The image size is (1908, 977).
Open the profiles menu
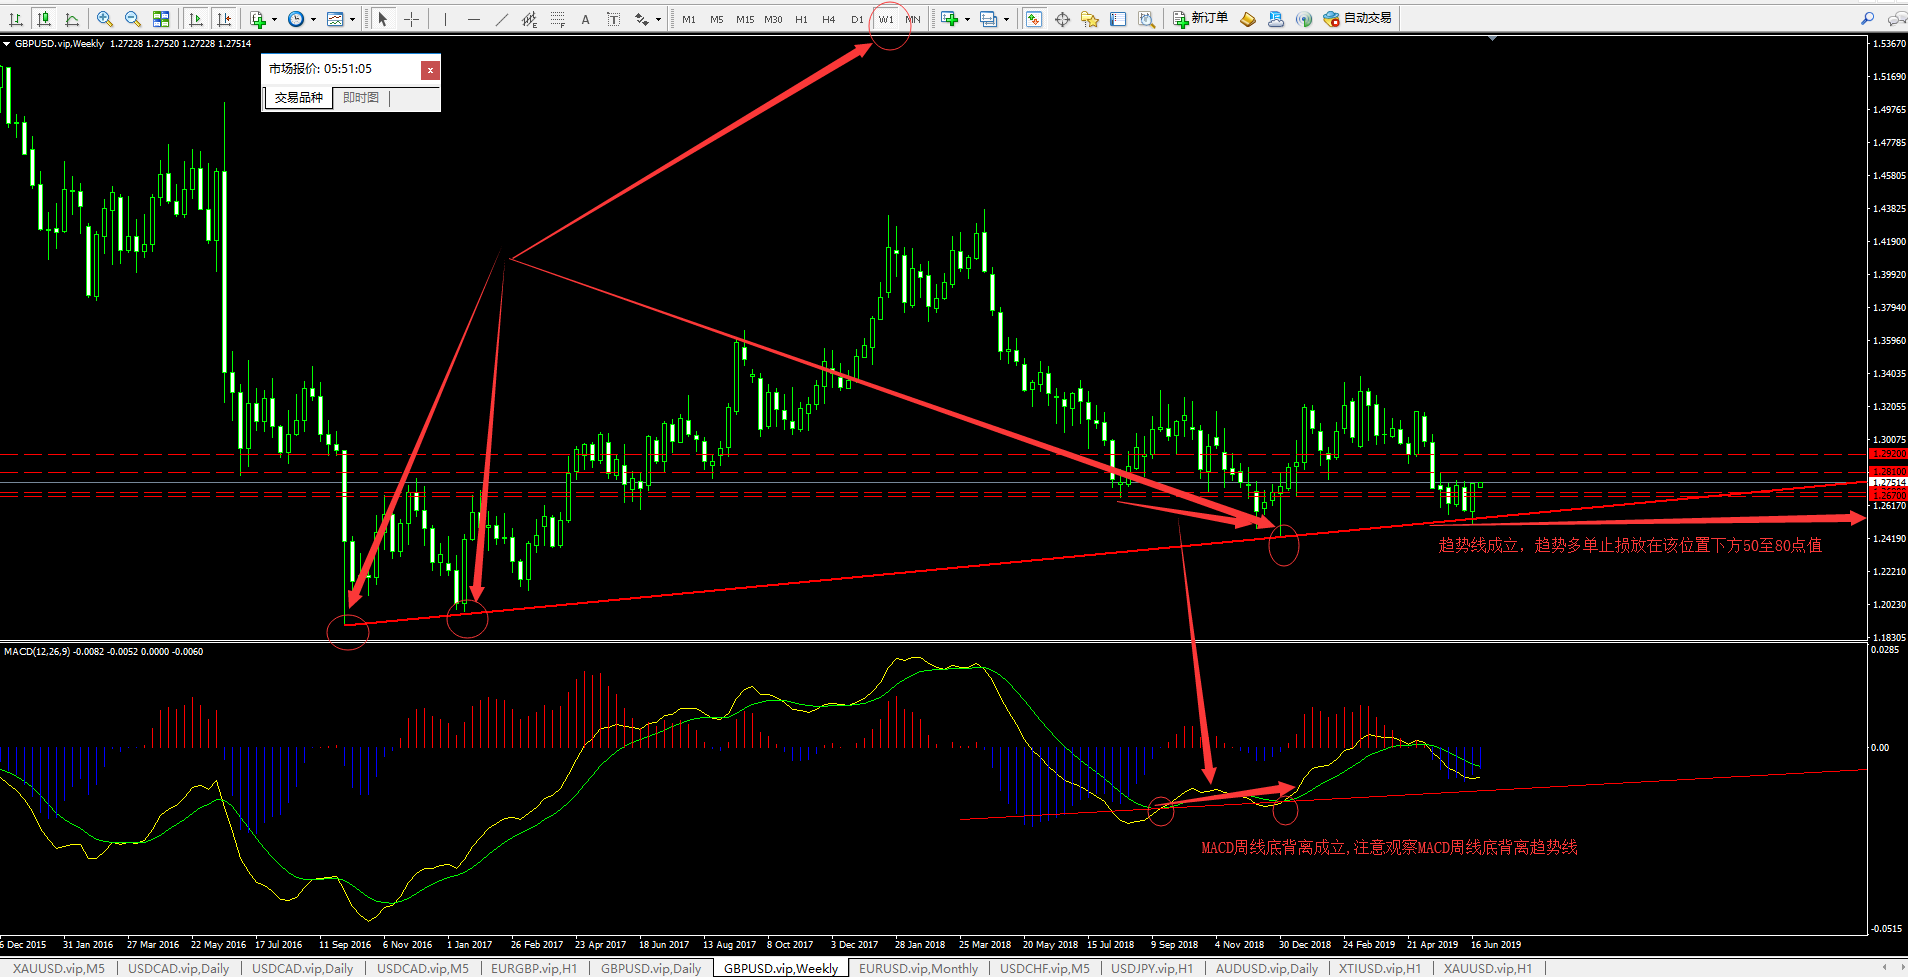(989, 19)
